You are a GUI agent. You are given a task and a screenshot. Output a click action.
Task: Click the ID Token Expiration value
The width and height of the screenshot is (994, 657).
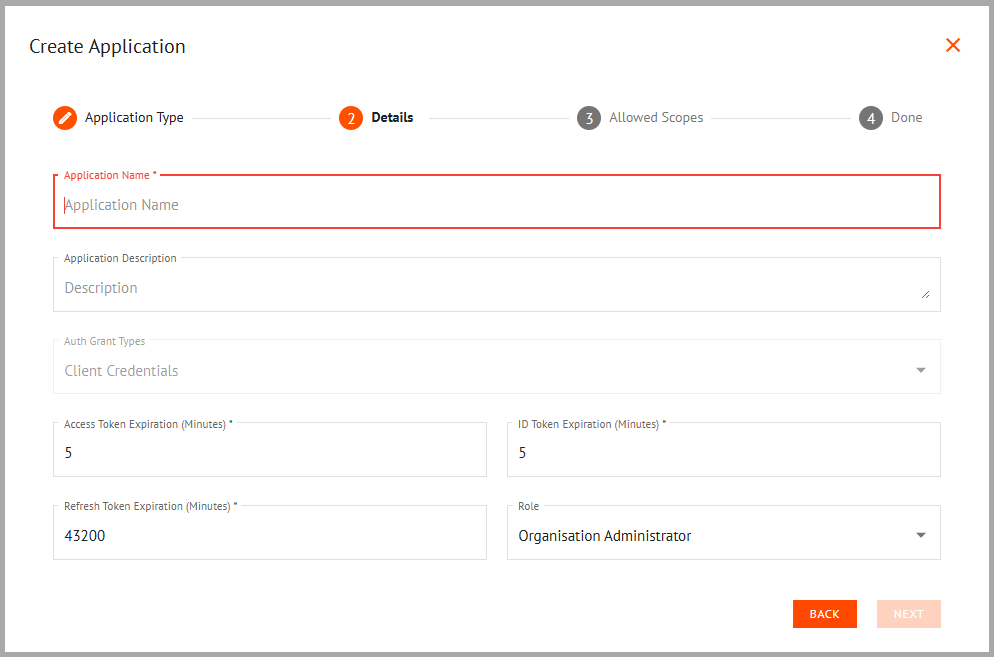(723, 452)
